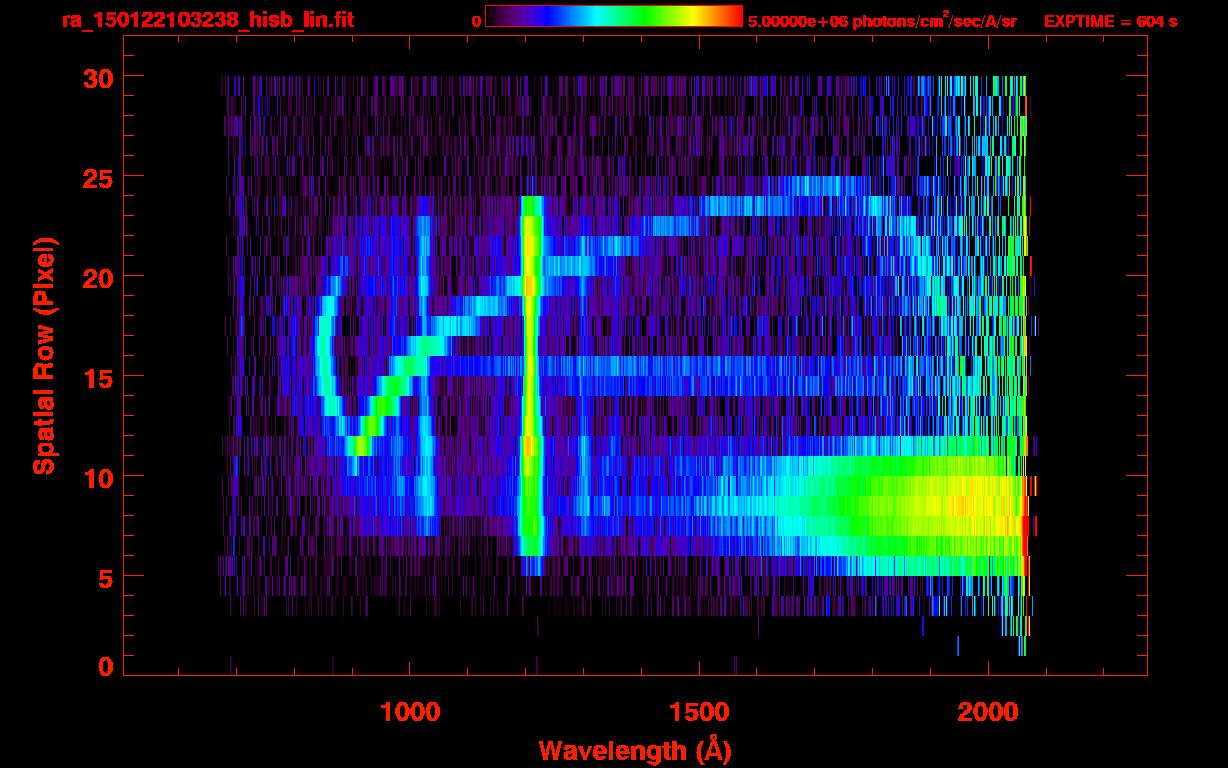Click the Spatial Row (Pixel) axis title

point(43,355)
